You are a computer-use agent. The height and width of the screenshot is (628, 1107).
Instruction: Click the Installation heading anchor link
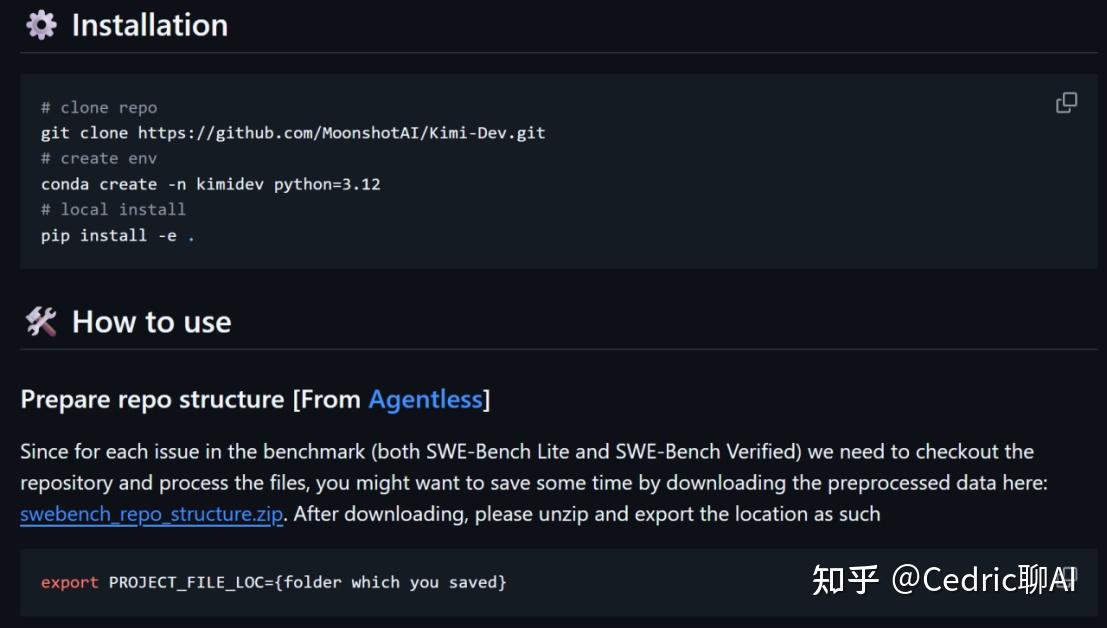148,24
